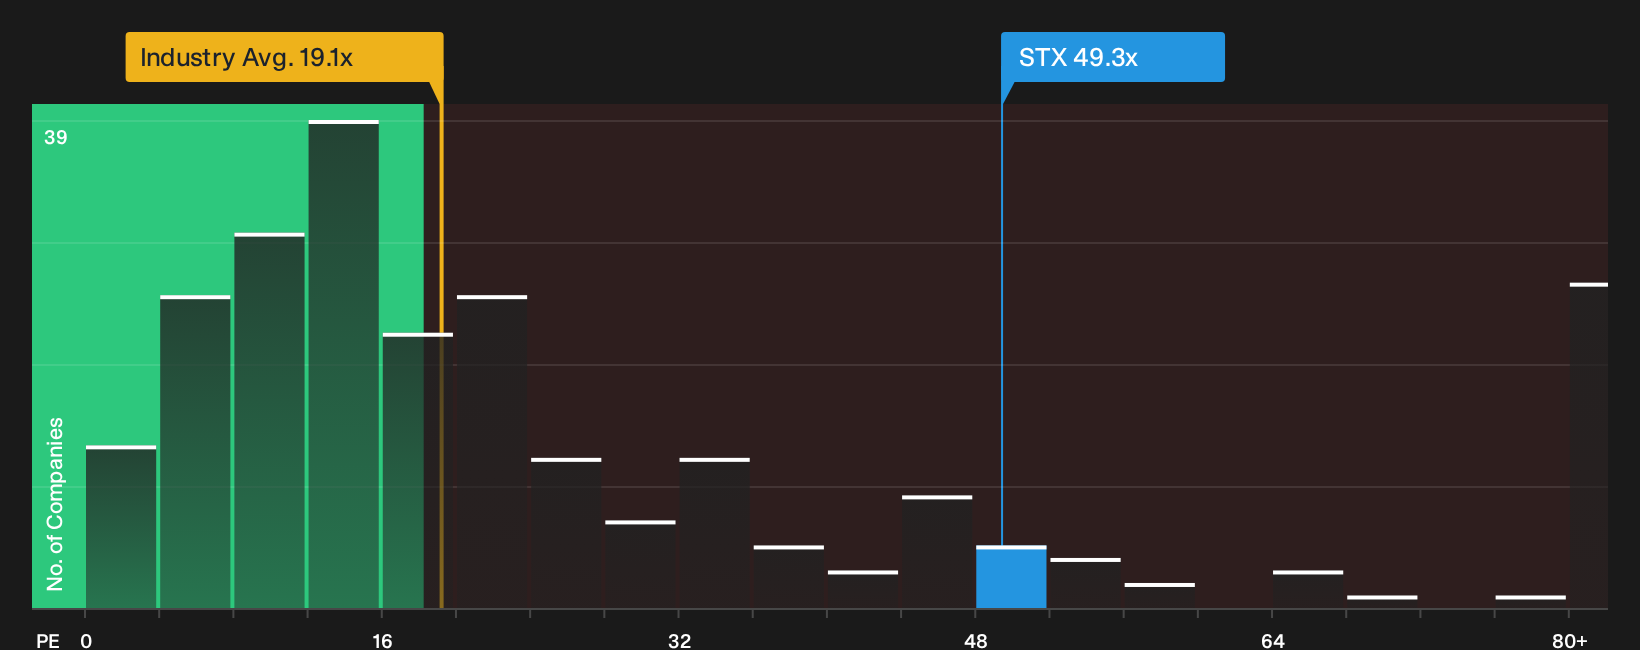Screen dimensions: 1640x650
Task: Click the '32' x-axis tick label
Action: coord(679,641)
